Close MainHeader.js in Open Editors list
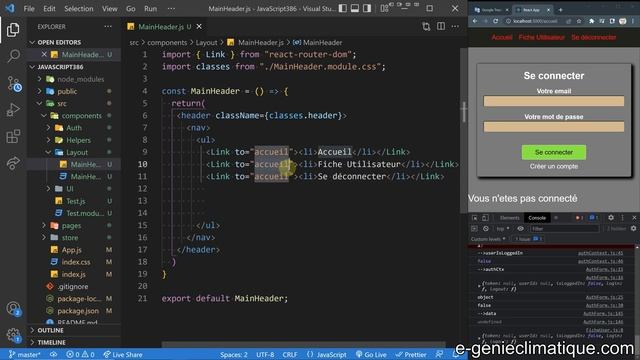 (x=44, y=54)
